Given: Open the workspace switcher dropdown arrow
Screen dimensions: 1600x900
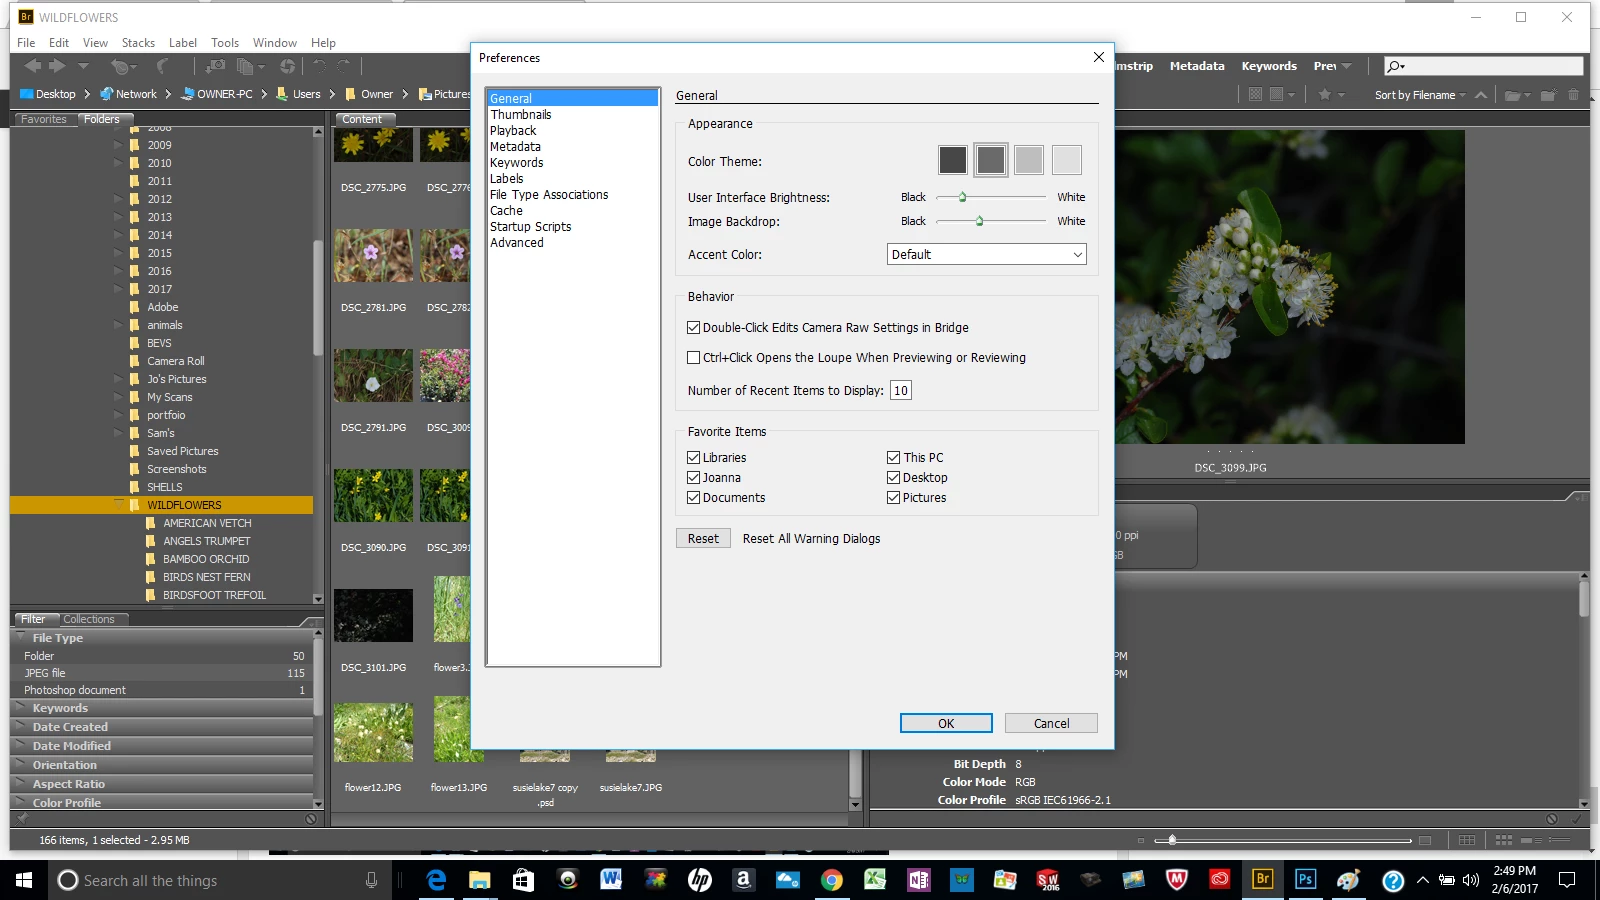Looking at the screenshot, I should point(1347,66).
